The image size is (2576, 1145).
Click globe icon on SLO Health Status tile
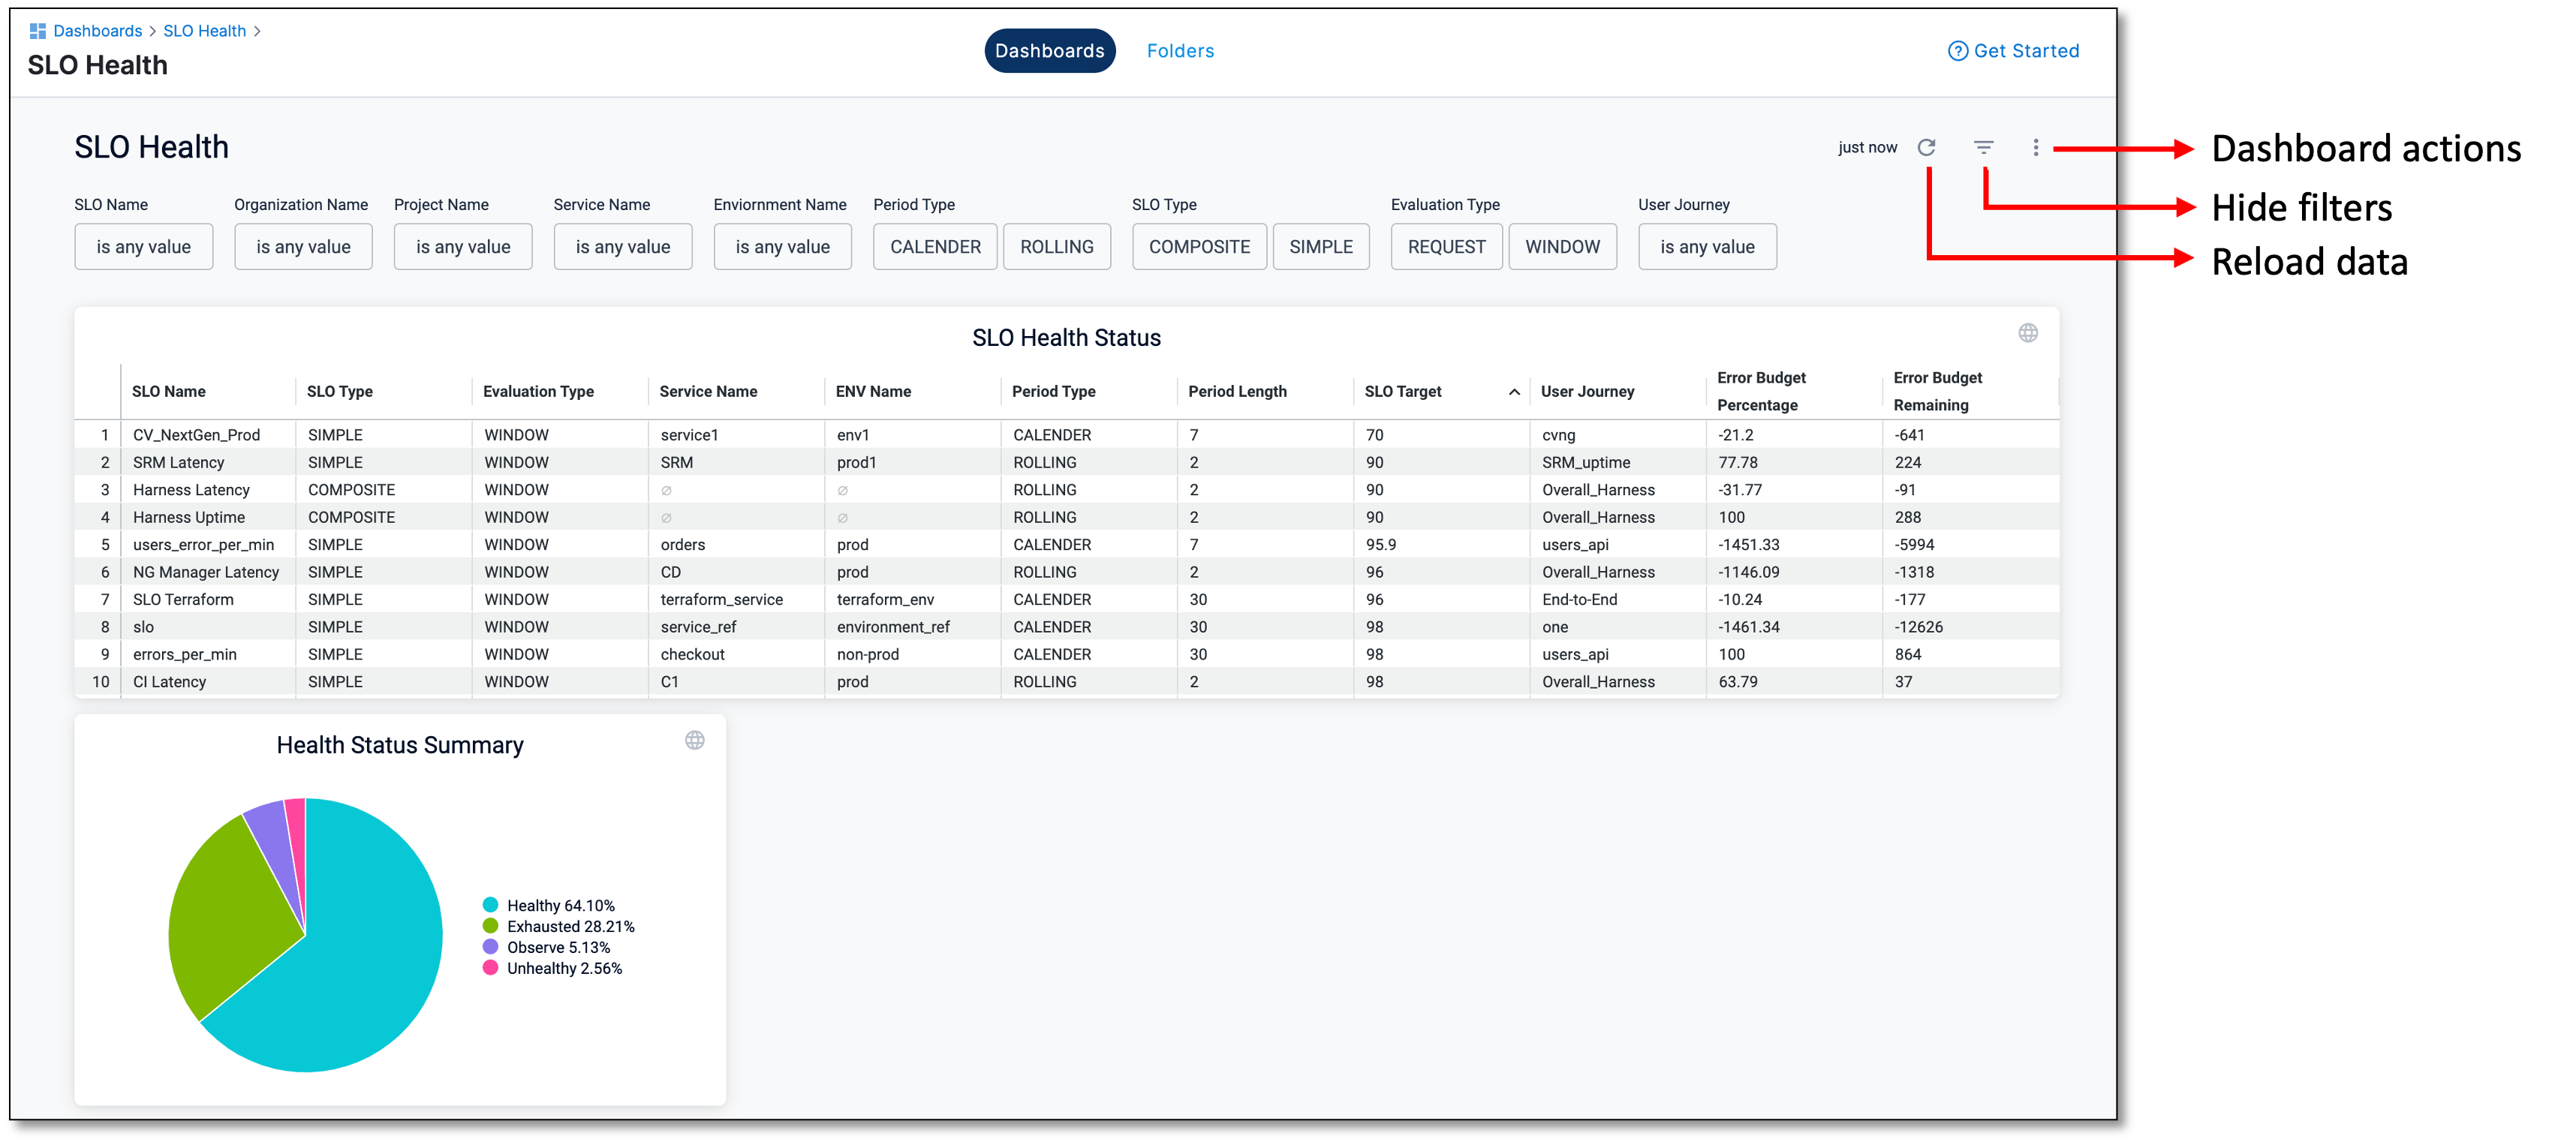(x=2027, y=333)
